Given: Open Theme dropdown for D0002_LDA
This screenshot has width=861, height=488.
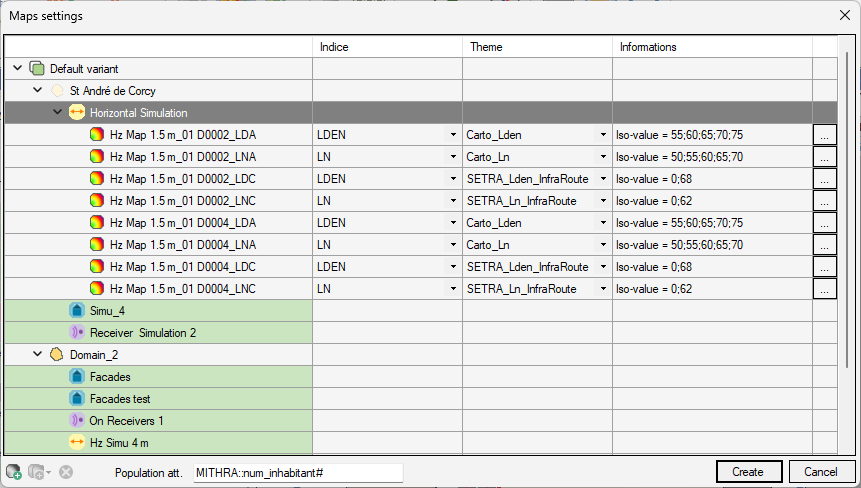Looking at the screenshot, I should (x=603, y=134).
